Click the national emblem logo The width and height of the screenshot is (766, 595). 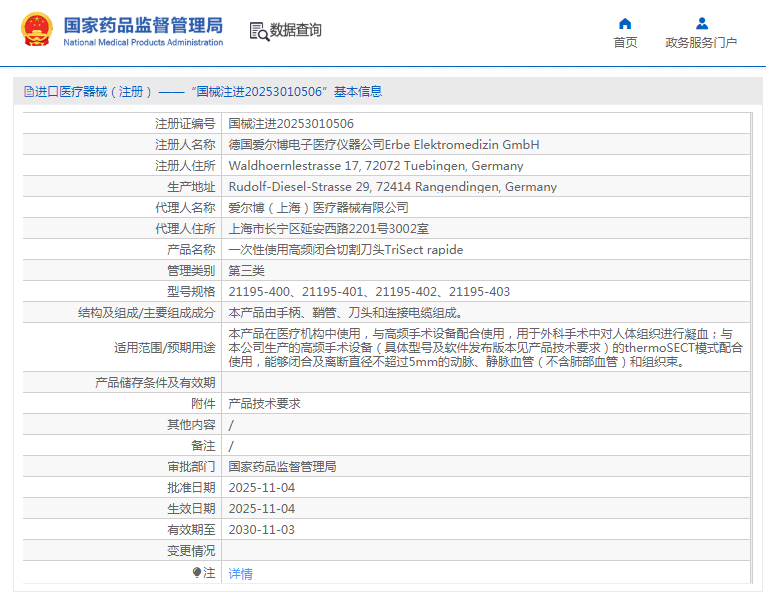point(35,30)
